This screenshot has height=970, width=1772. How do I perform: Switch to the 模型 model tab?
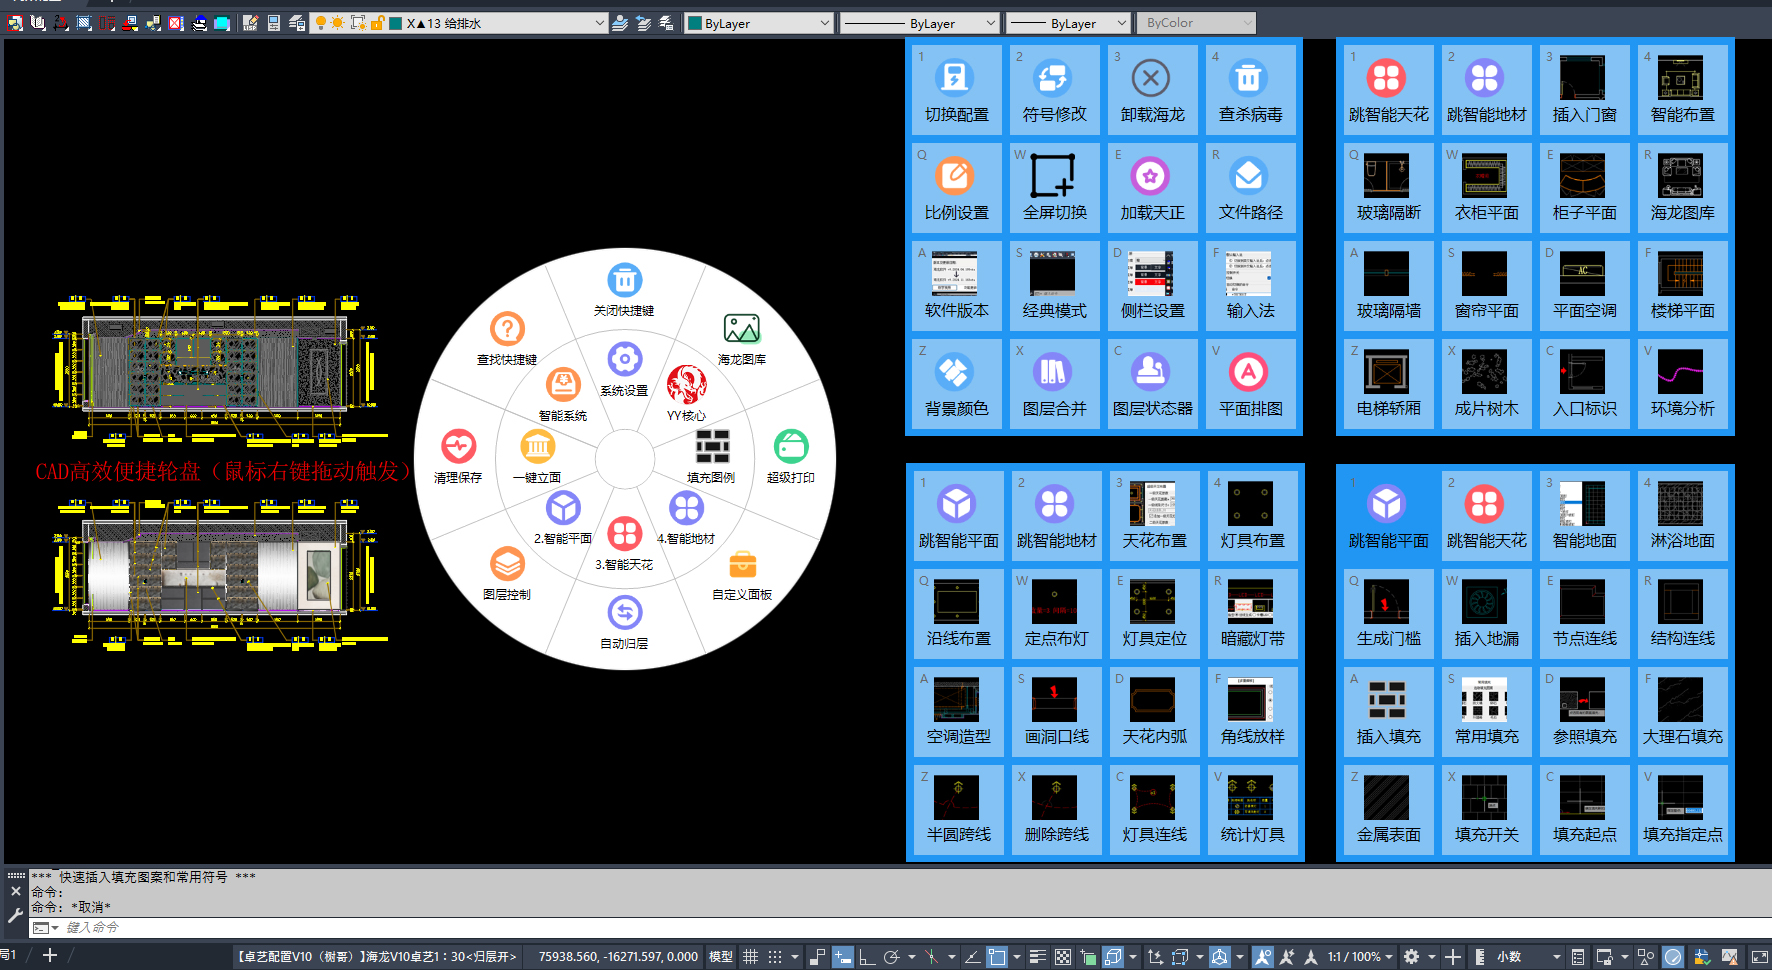[720, 957]
